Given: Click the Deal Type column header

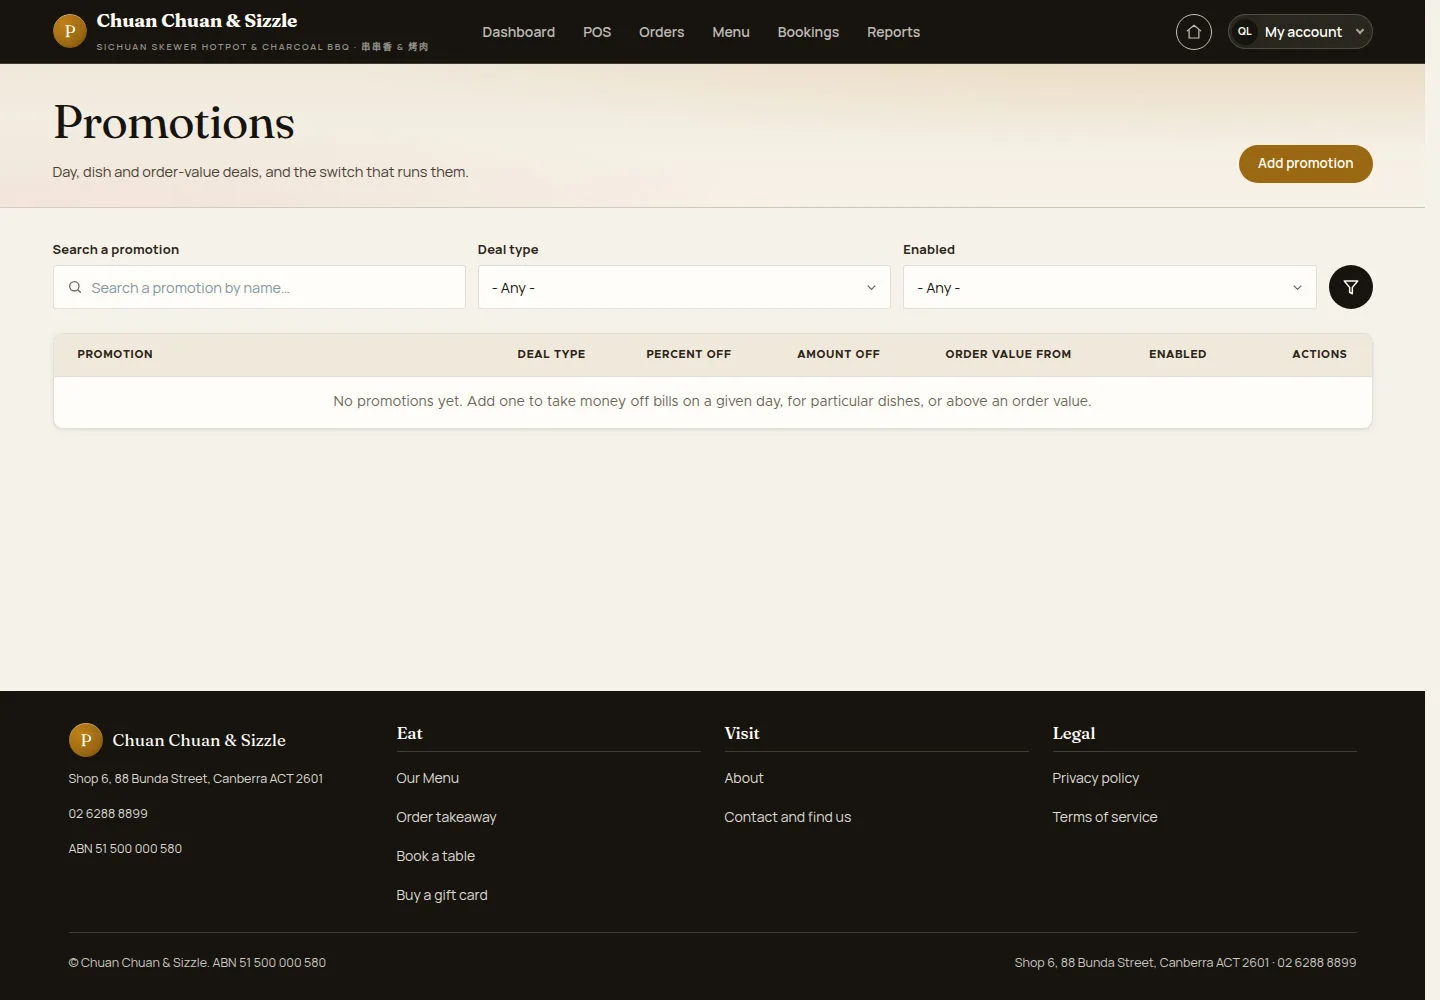Looking at the screenshot, I should (x=551, y=354).
